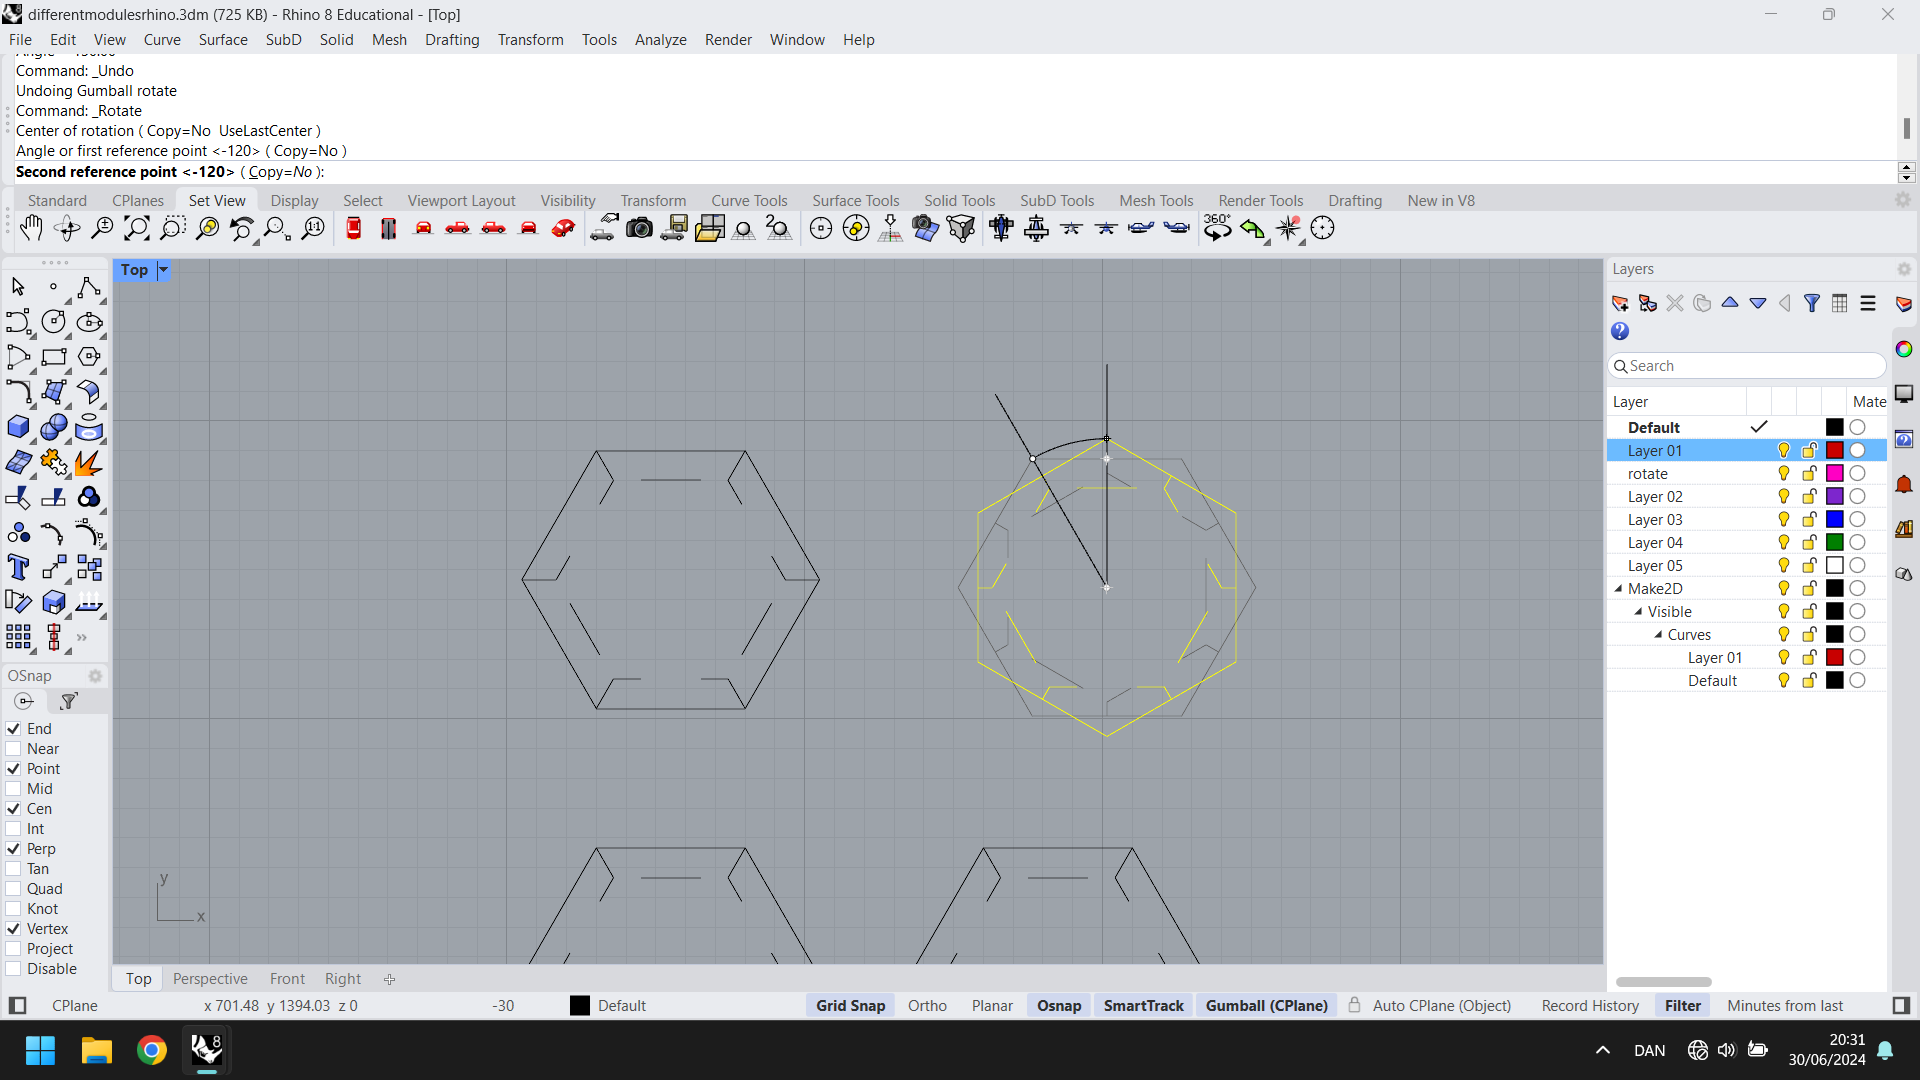
Task: Toggle visibility of Layer 01
Action: 1784,450
